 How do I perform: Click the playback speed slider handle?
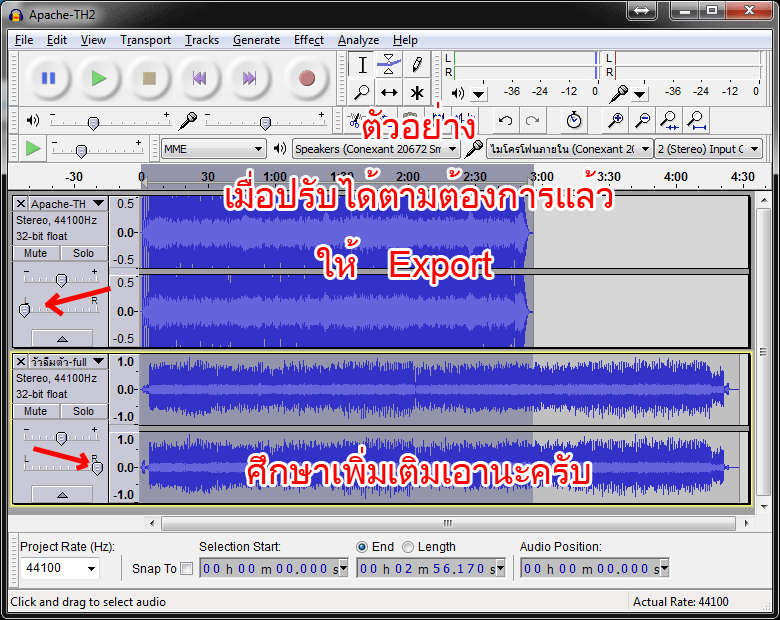pyautogui.click(x=81, y=151)
